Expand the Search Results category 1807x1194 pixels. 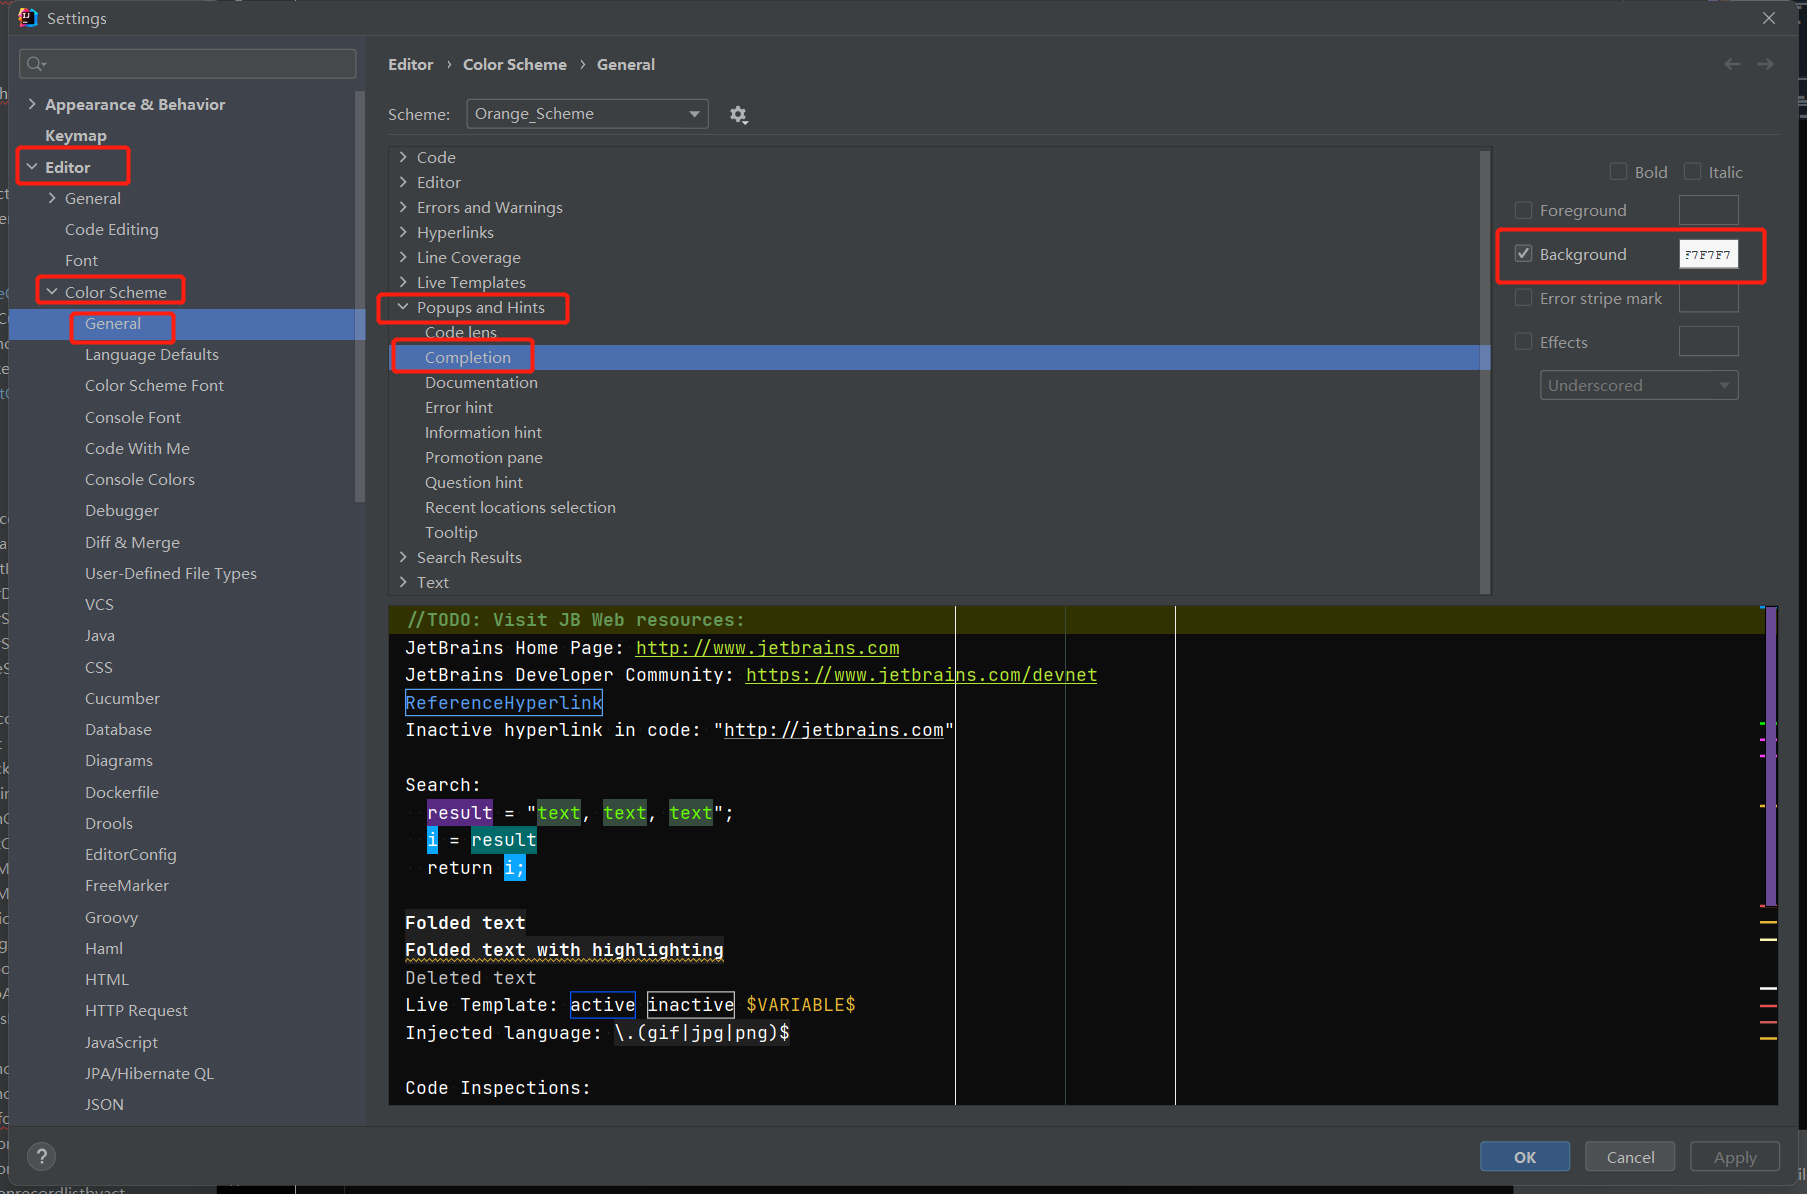[403, 557]
